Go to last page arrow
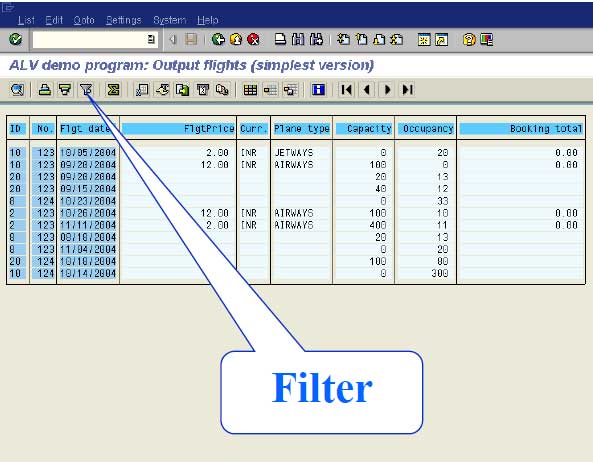 [407, 90]
